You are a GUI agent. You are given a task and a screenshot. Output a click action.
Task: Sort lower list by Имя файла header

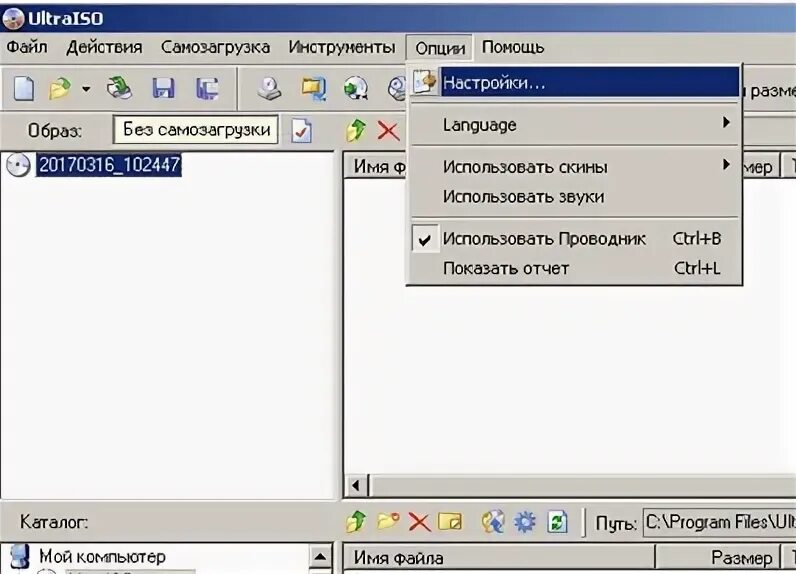(x=499, y=558)
